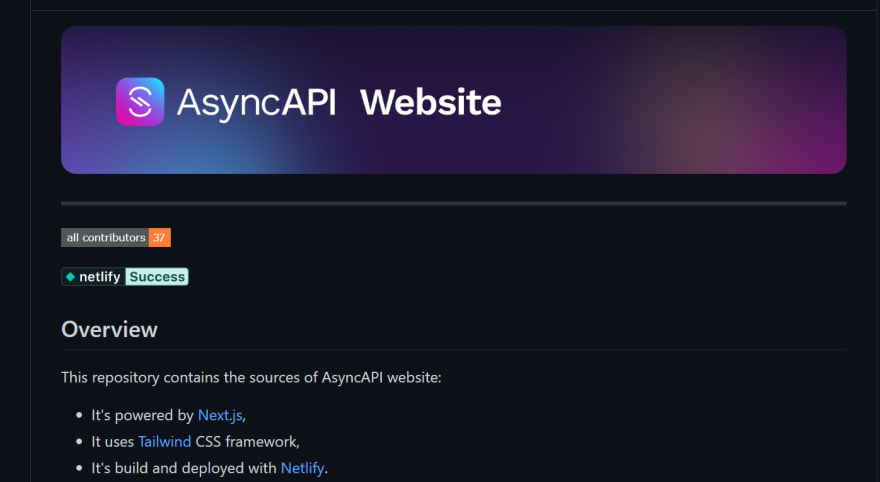
Task: Follow the Next.js link
Action: pyautogui.click(x=220, y=415)
